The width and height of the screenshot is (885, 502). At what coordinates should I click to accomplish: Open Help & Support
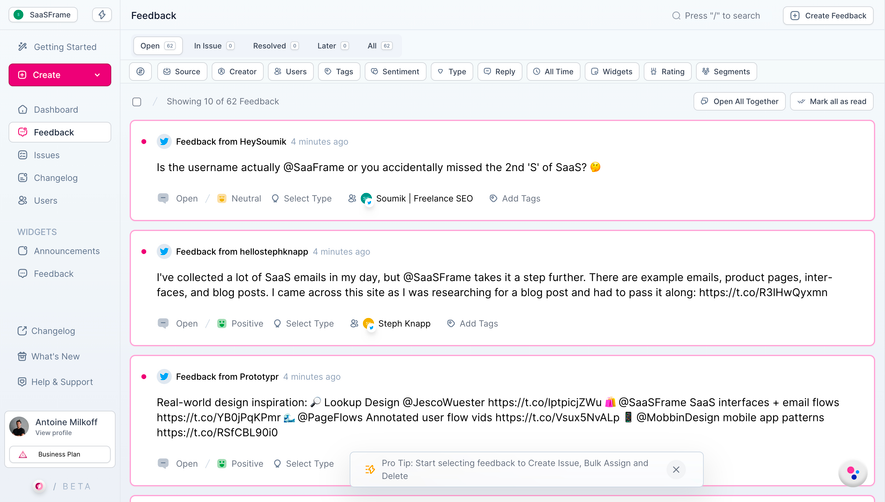[55, 382]
